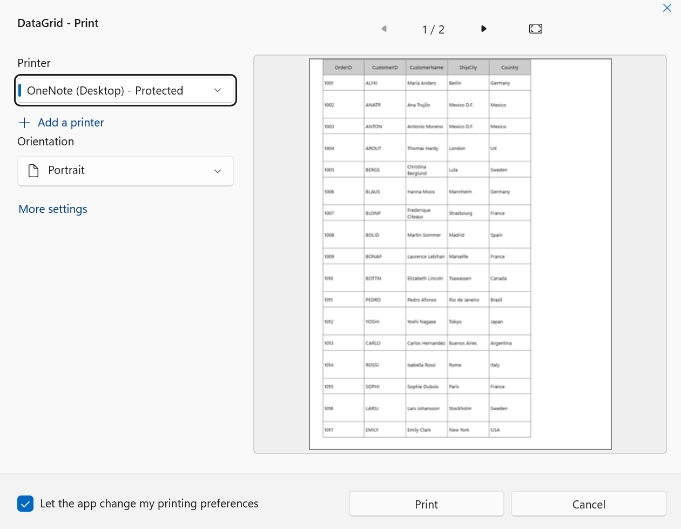Click the Canada country cell

(509, 278)
